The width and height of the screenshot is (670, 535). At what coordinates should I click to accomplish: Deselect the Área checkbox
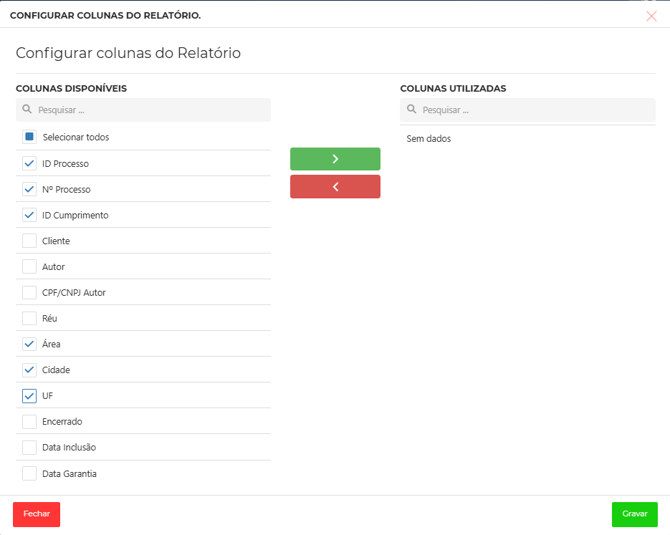pos(30,344)
